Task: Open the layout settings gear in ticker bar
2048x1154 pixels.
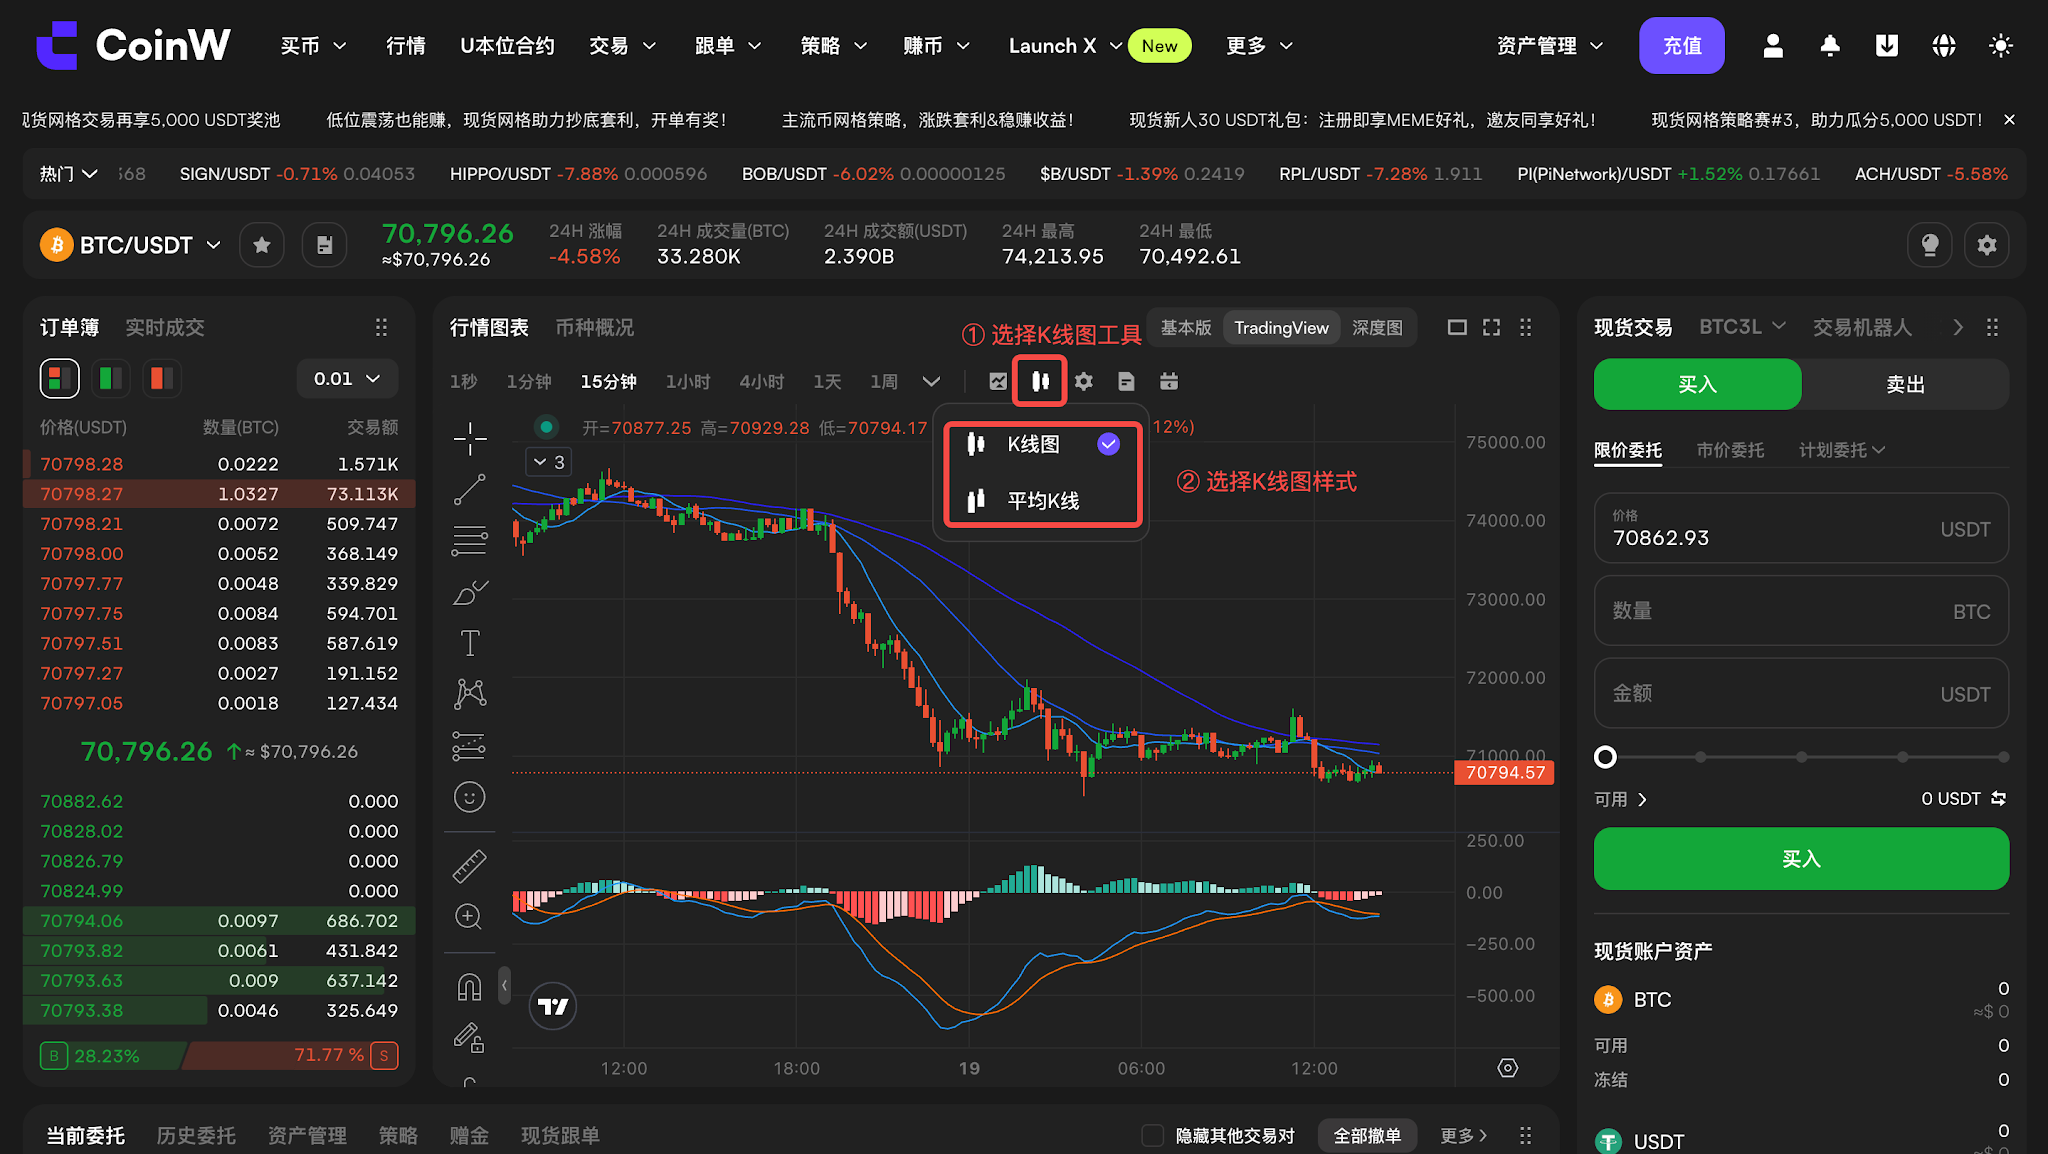Action: click(1987, 245)
